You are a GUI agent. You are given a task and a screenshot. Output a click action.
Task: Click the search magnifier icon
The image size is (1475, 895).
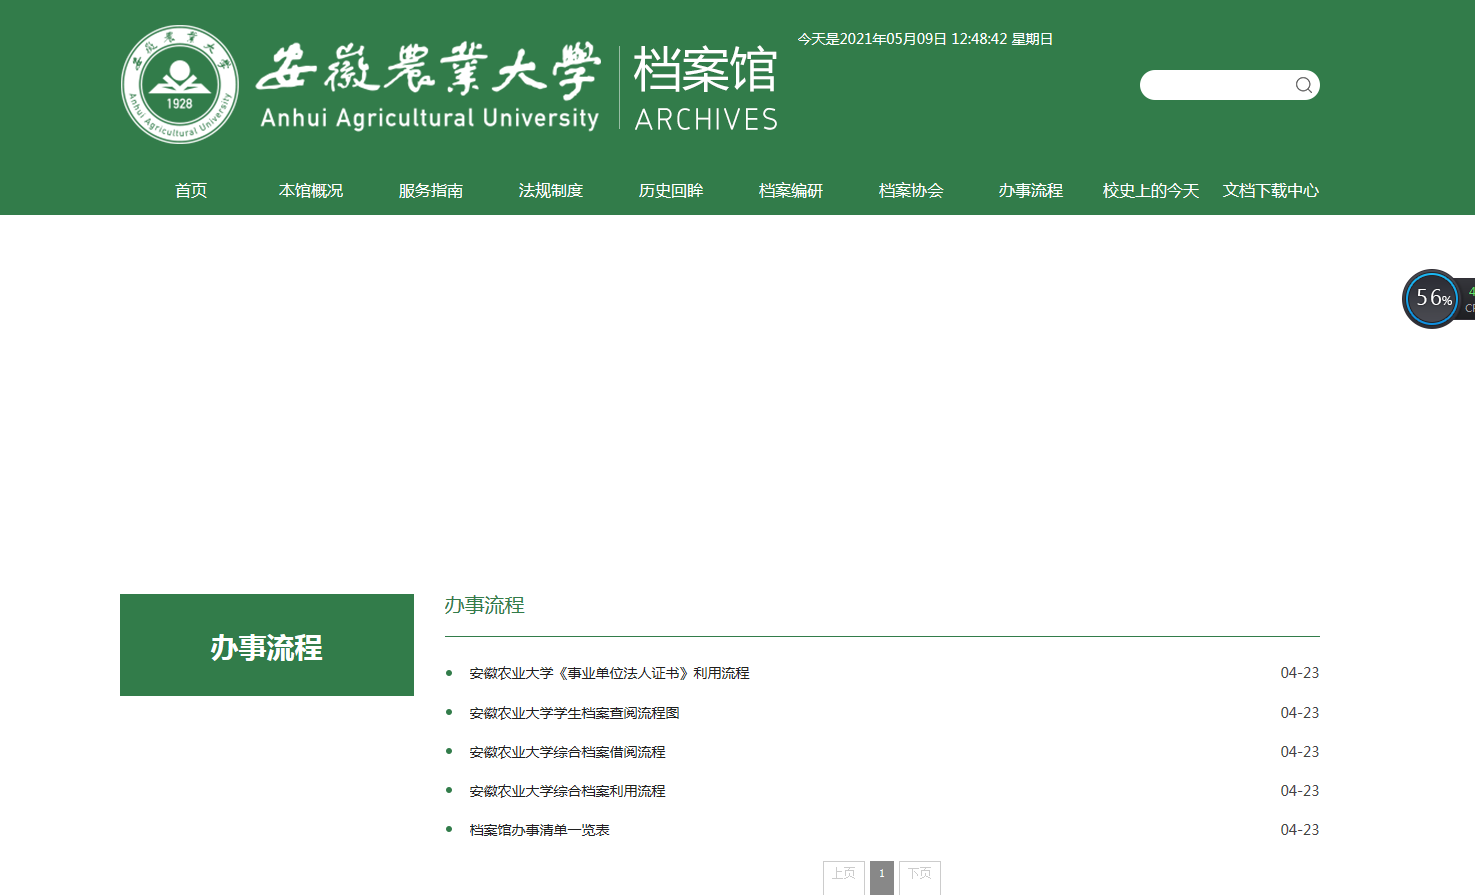tap(1303, 85)
